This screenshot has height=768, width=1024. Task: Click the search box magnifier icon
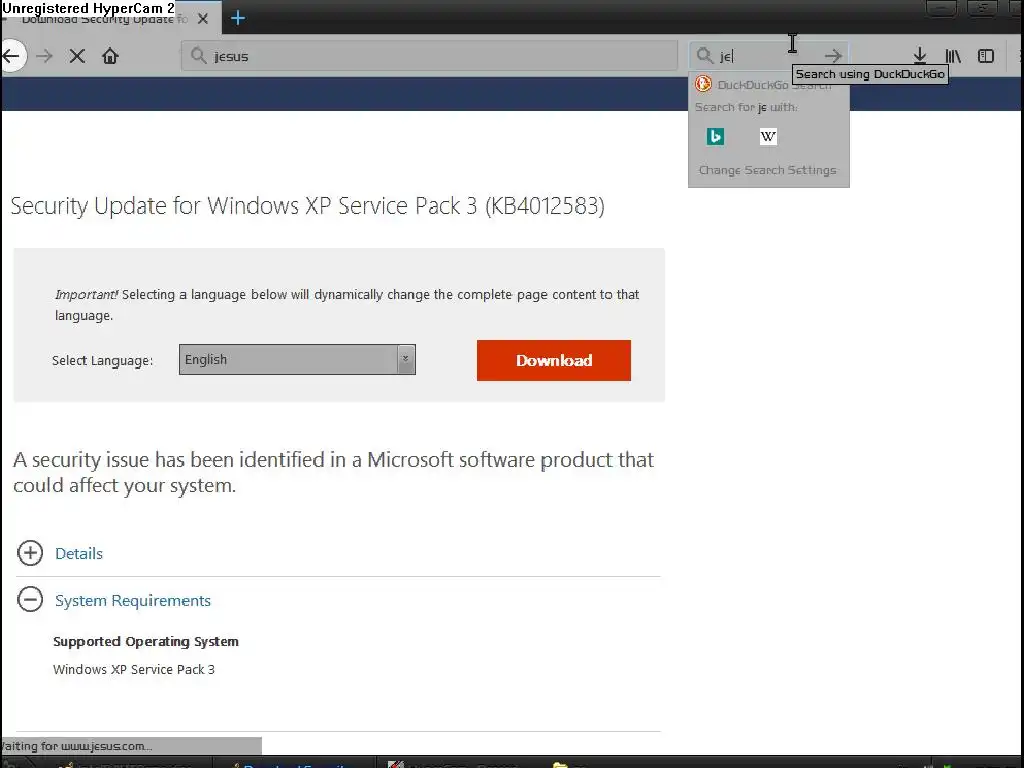click(x=704, y=56)
